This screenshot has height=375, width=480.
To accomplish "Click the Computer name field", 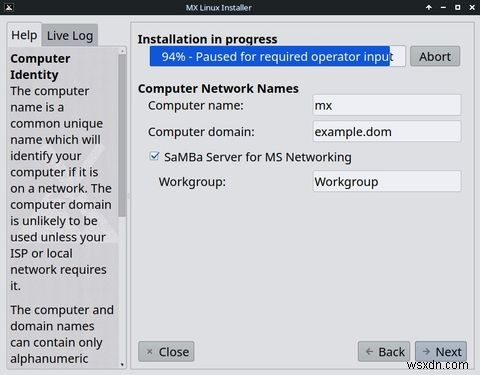I will point(387,105).
